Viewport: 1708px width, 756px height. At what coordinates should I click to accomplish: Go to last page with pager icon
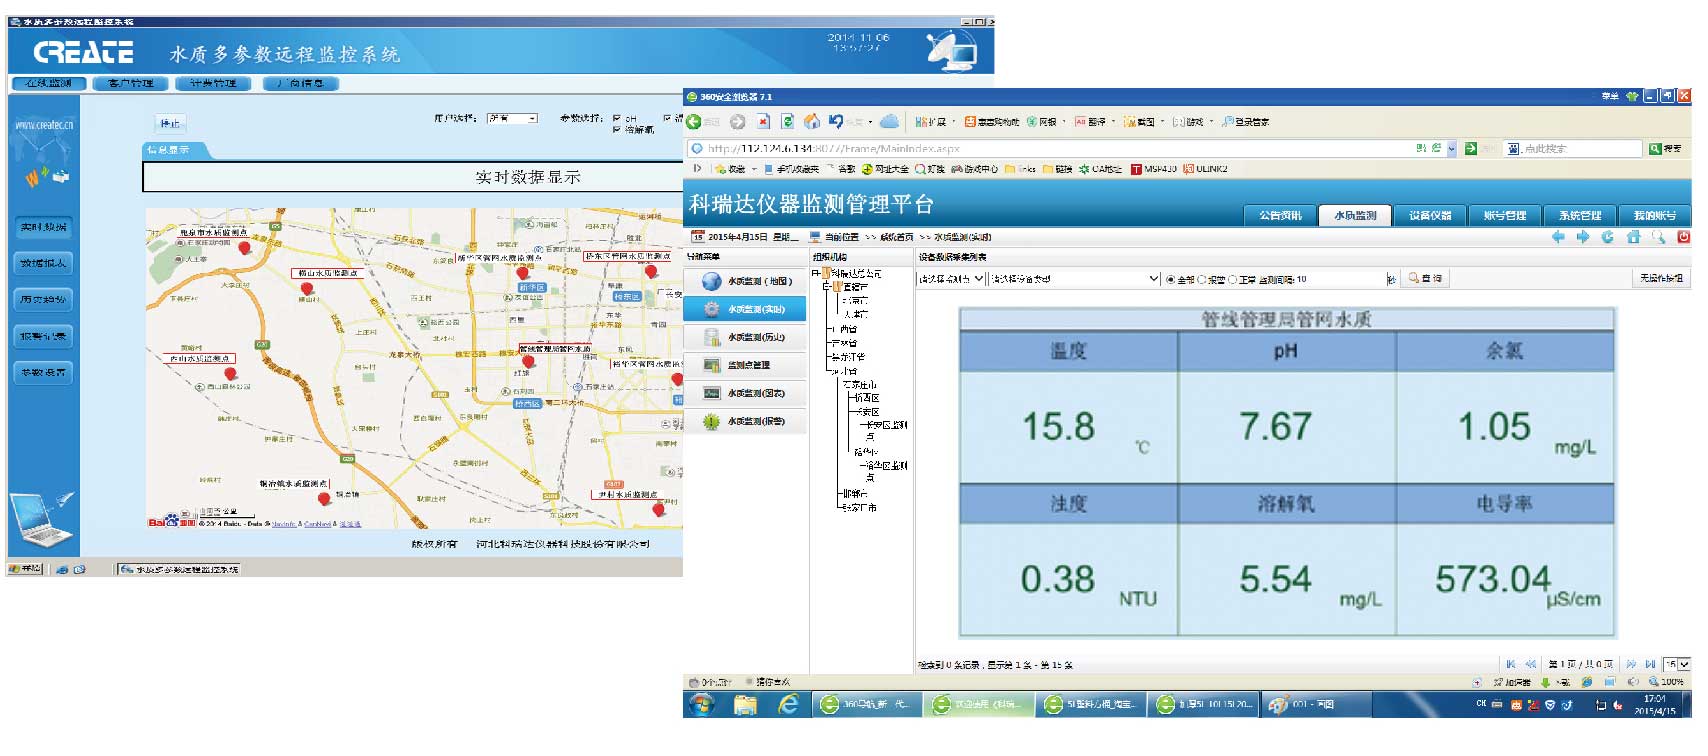click(1651, 664)
